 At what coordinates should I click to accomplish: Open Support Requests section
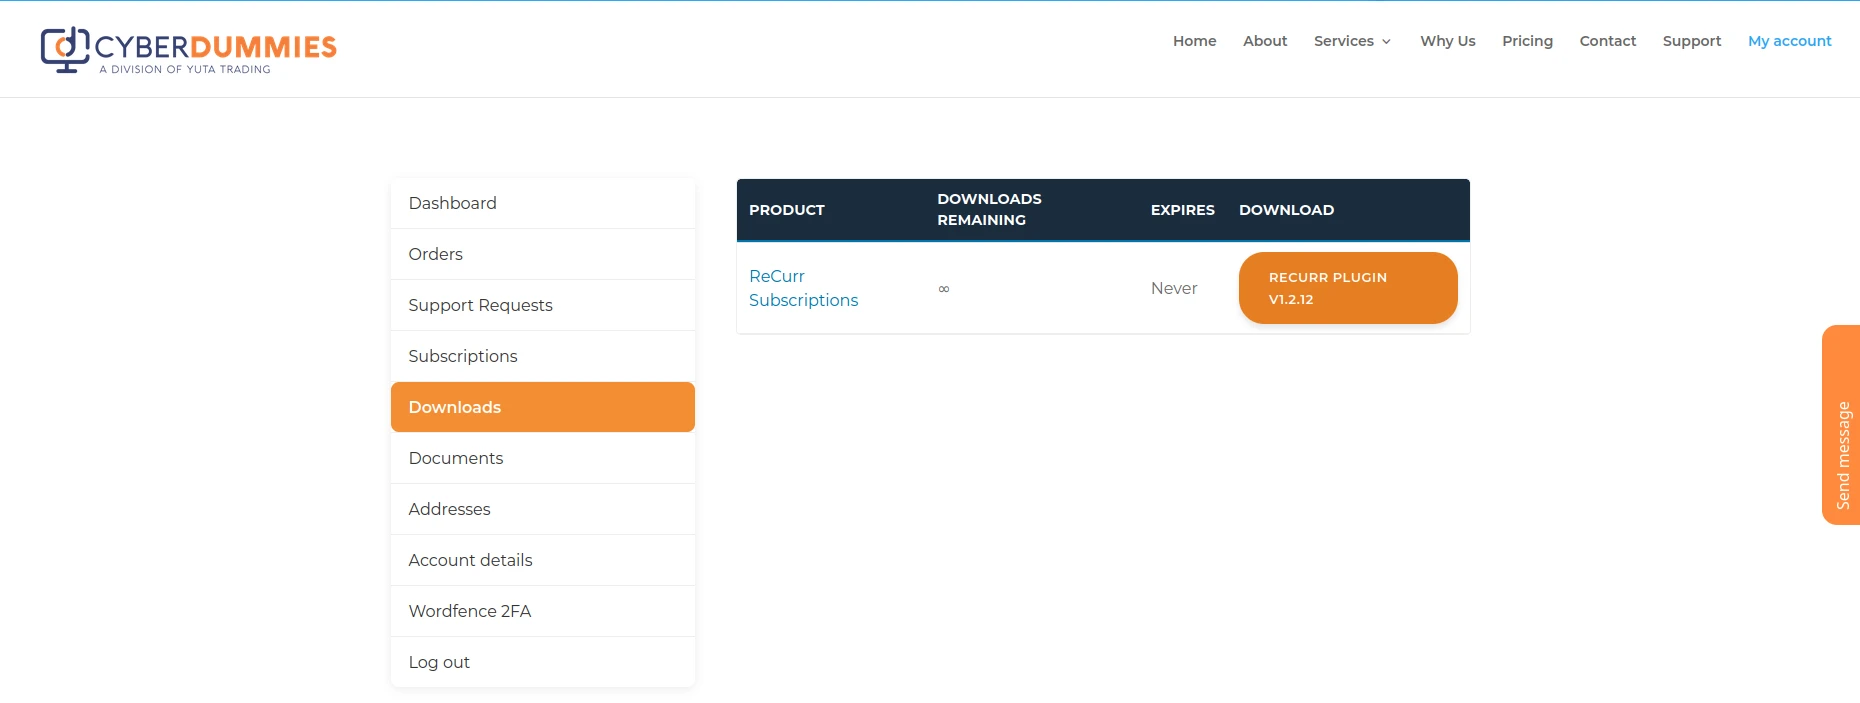pyautogui.click(x=543, y=305)
